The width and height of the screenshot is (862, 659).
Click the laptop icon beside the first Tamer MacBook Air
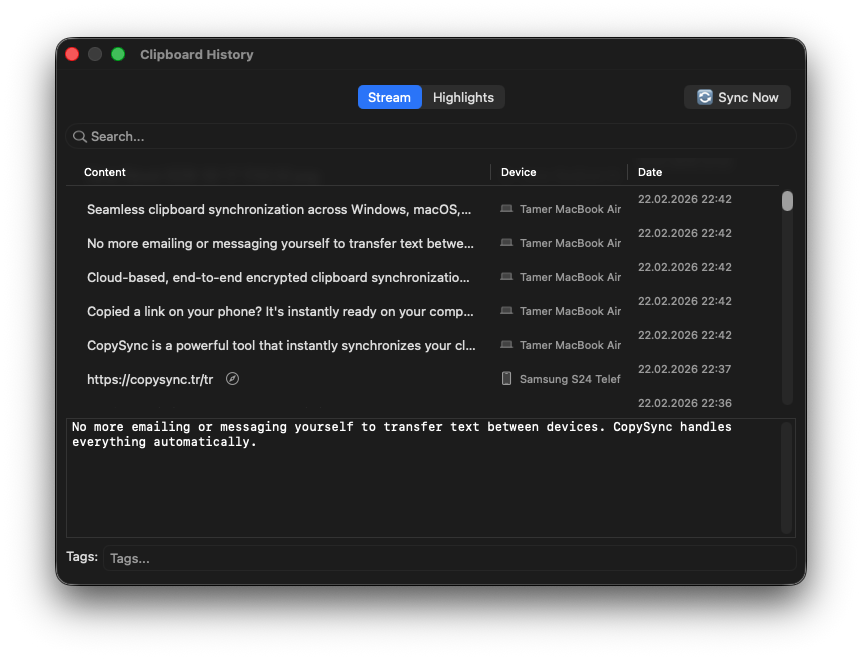click(505, 208)
